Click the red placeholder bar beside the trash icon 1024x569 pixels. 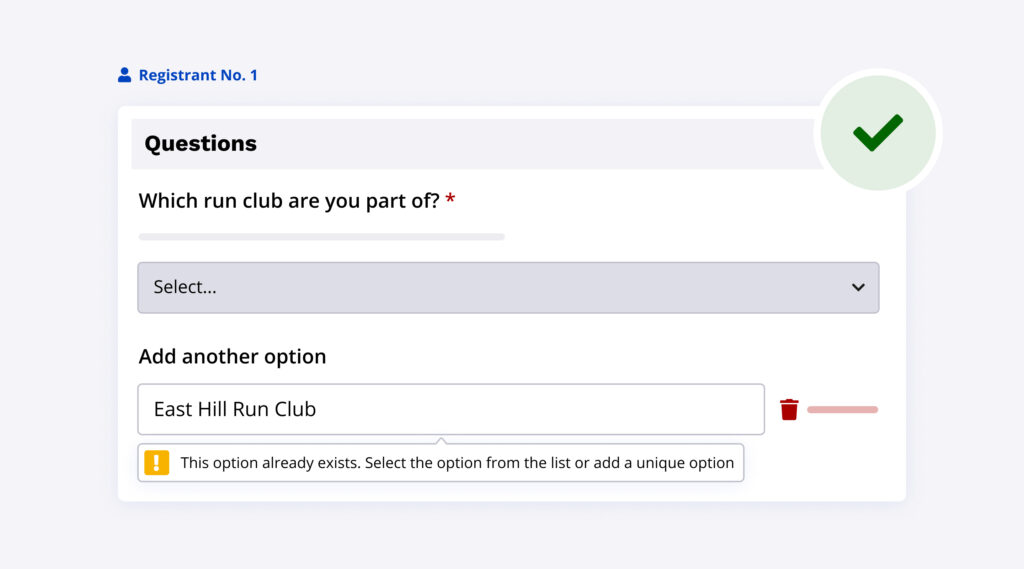842,409
